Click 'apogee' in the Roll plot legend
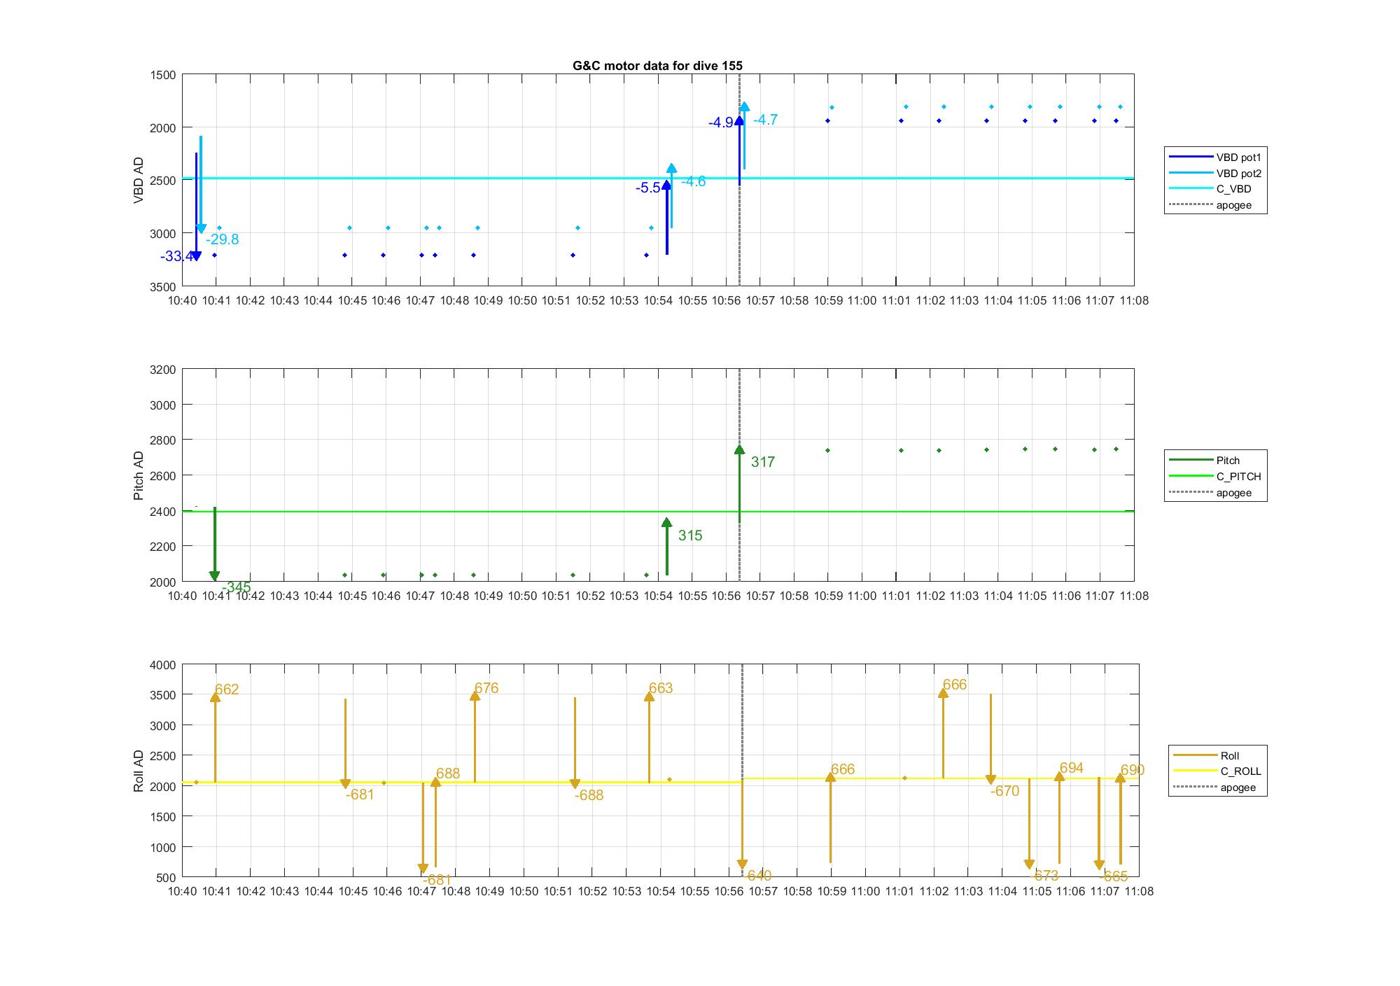The width and height of the screenshot is (1400, 986). point(1214,787)
